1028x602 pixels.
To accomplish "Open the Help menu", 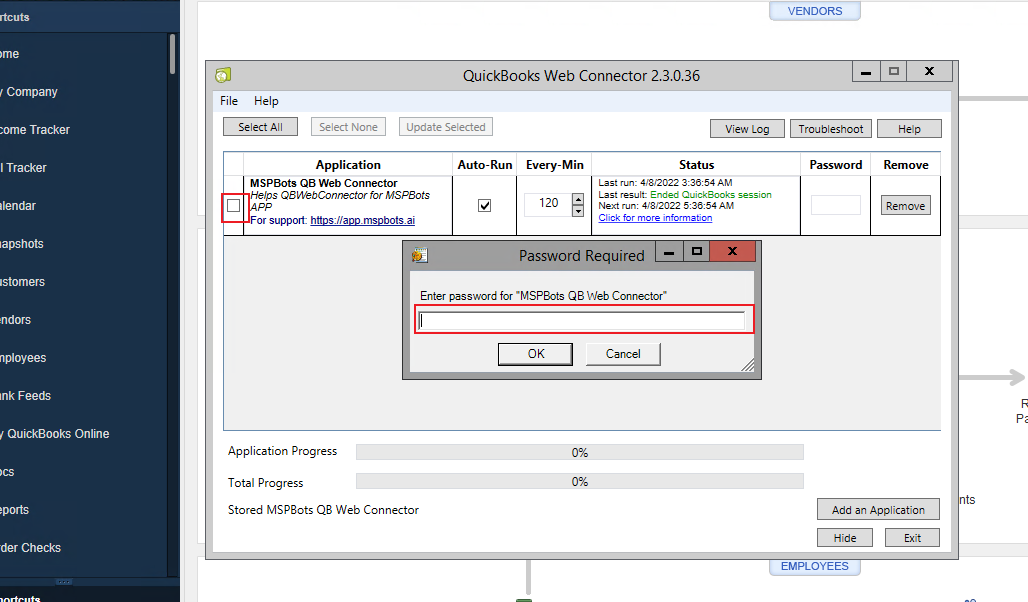I will [266, 101].
